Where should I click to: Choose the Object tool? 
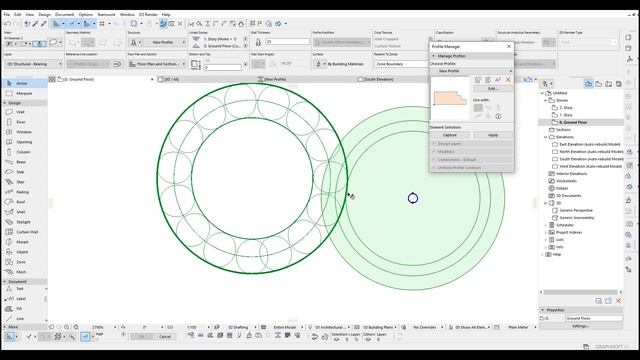click(24, 252)
